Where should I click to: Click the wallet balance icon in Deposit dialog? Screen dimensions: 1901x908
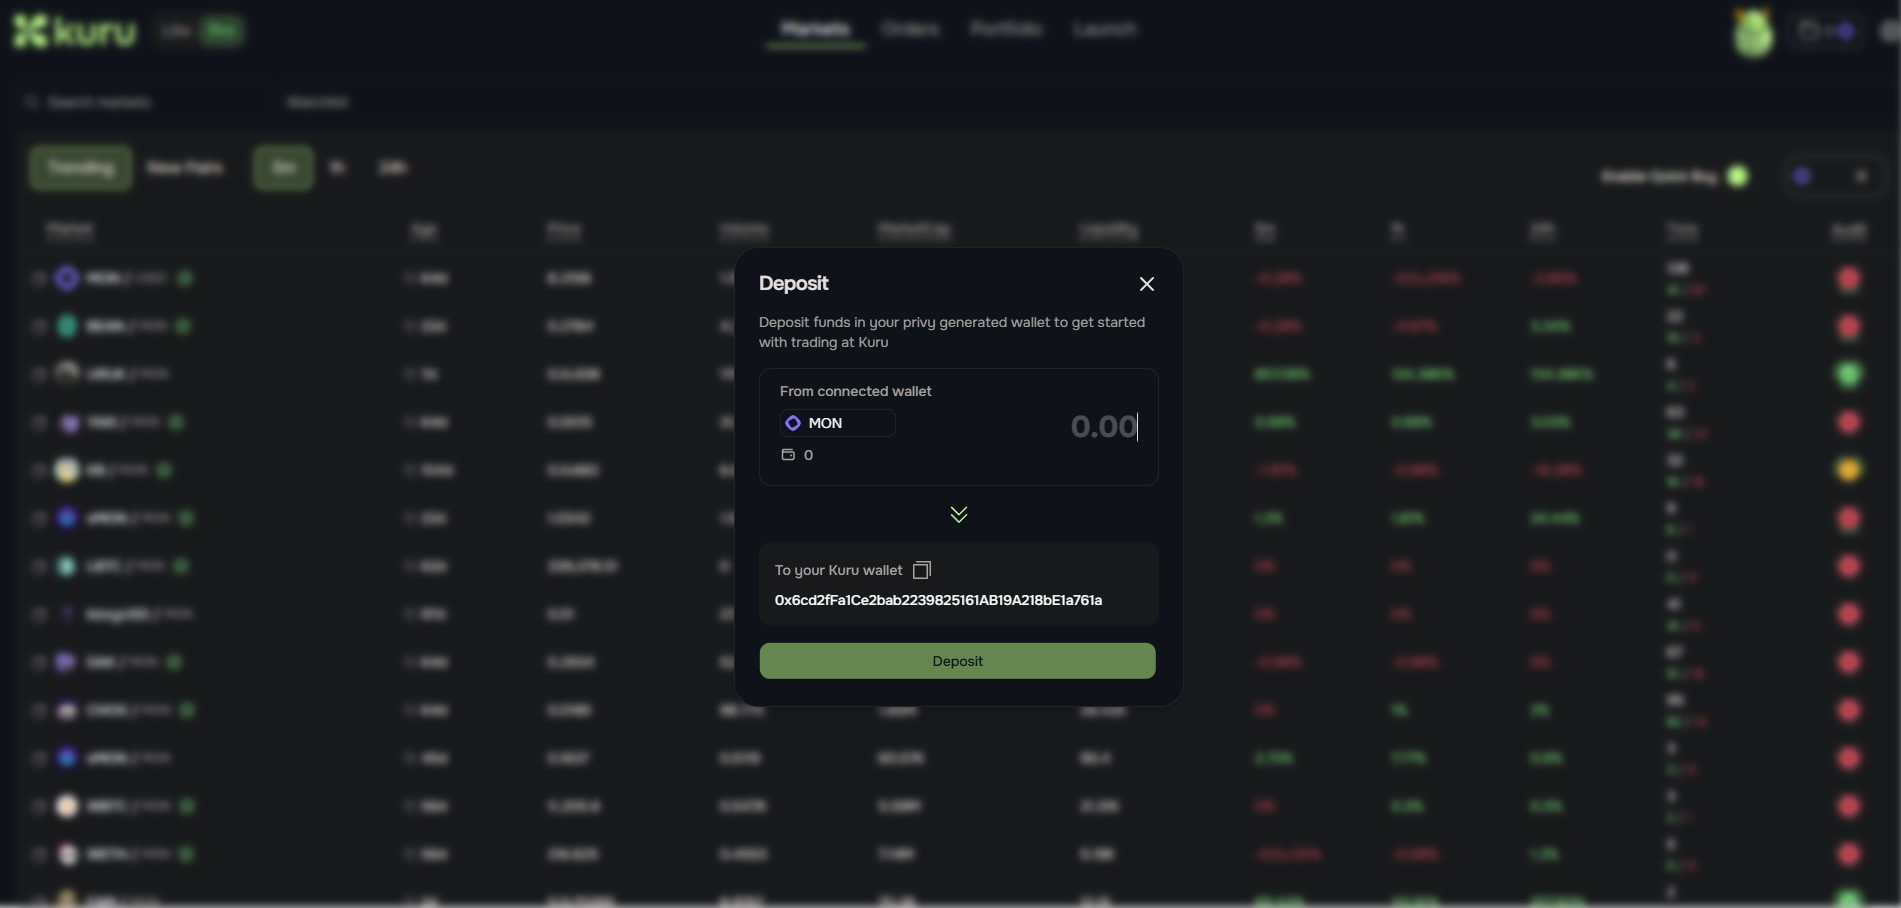pos(788,455)
